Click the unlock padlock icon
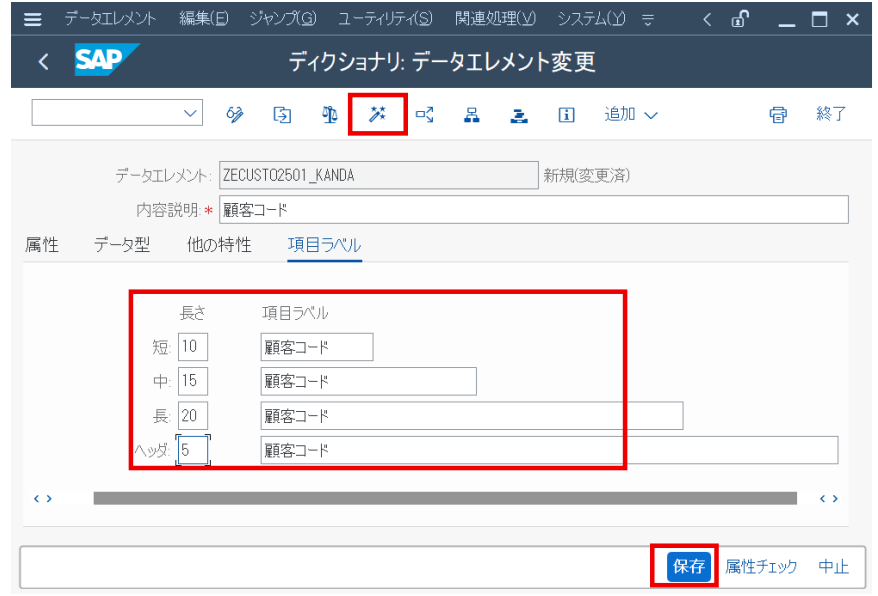The height and width of the screenshot is (596, 878). click(740, 19)
